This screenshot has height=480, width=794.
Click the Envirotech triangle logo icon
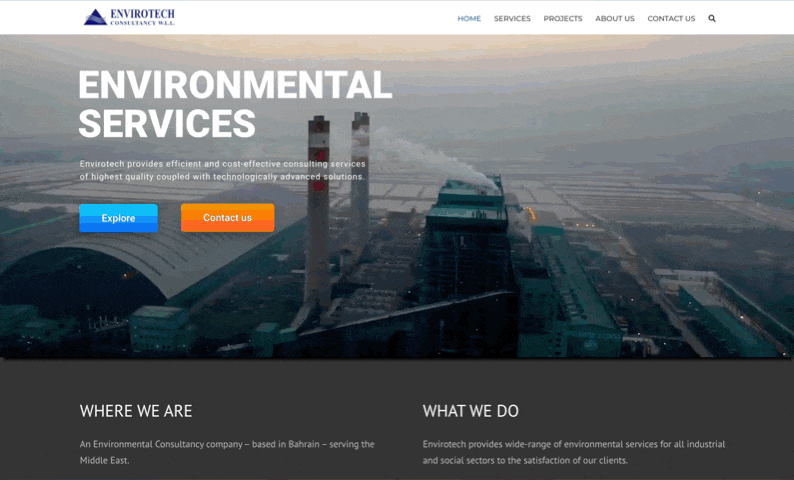(95, 17)
